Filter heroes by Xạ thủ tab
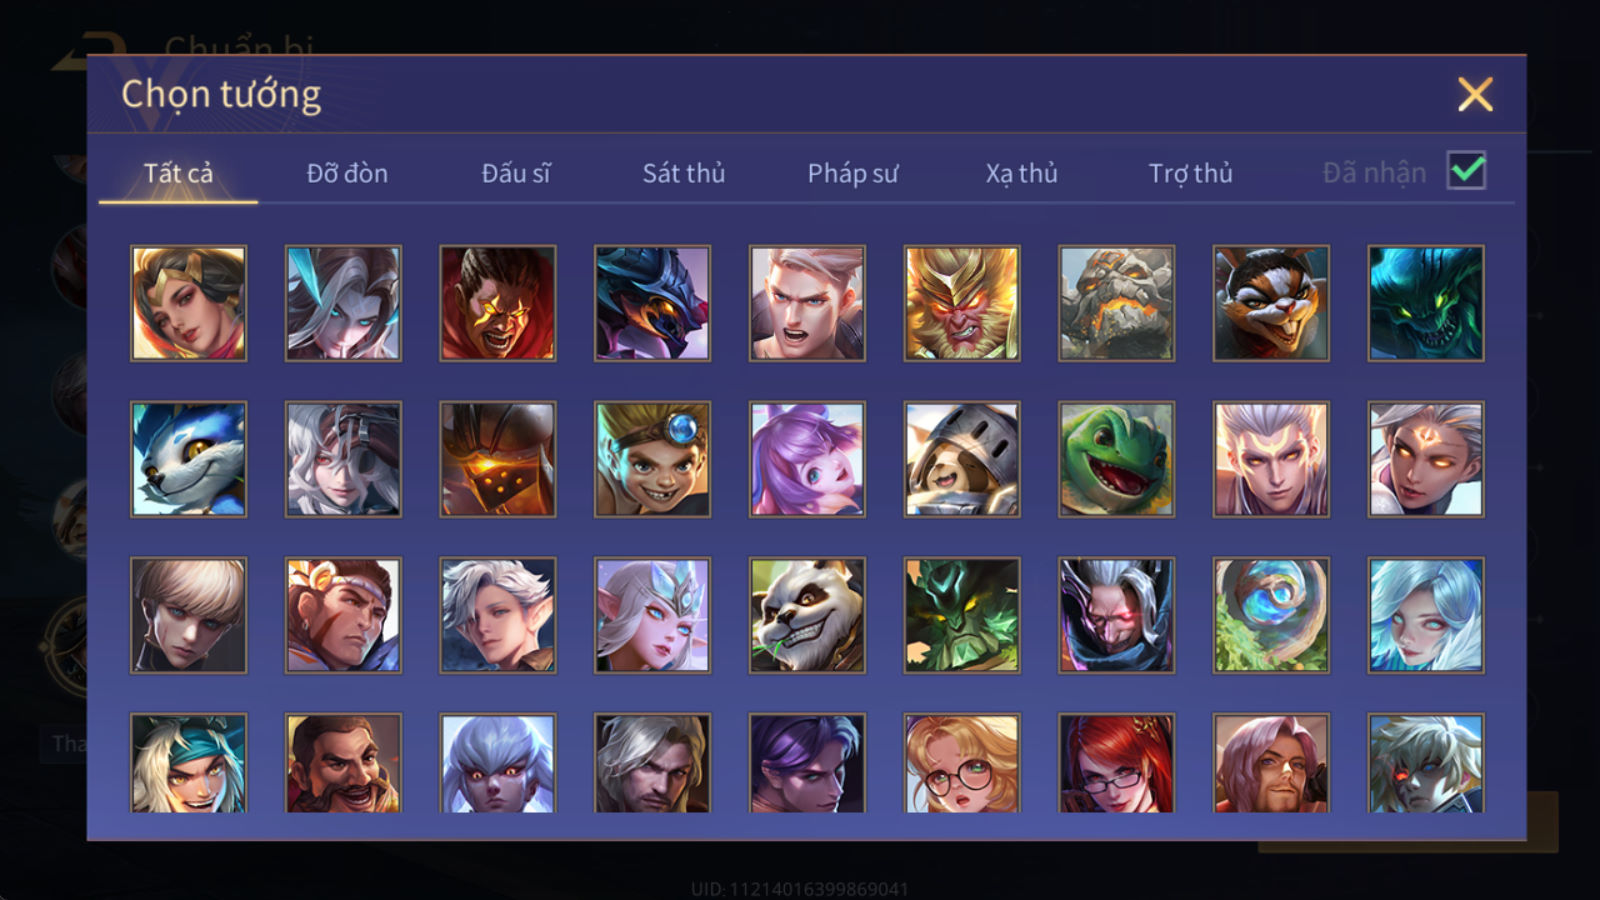The height and width of the screenshot is (900, 1600). click(x=1021, y=173)
